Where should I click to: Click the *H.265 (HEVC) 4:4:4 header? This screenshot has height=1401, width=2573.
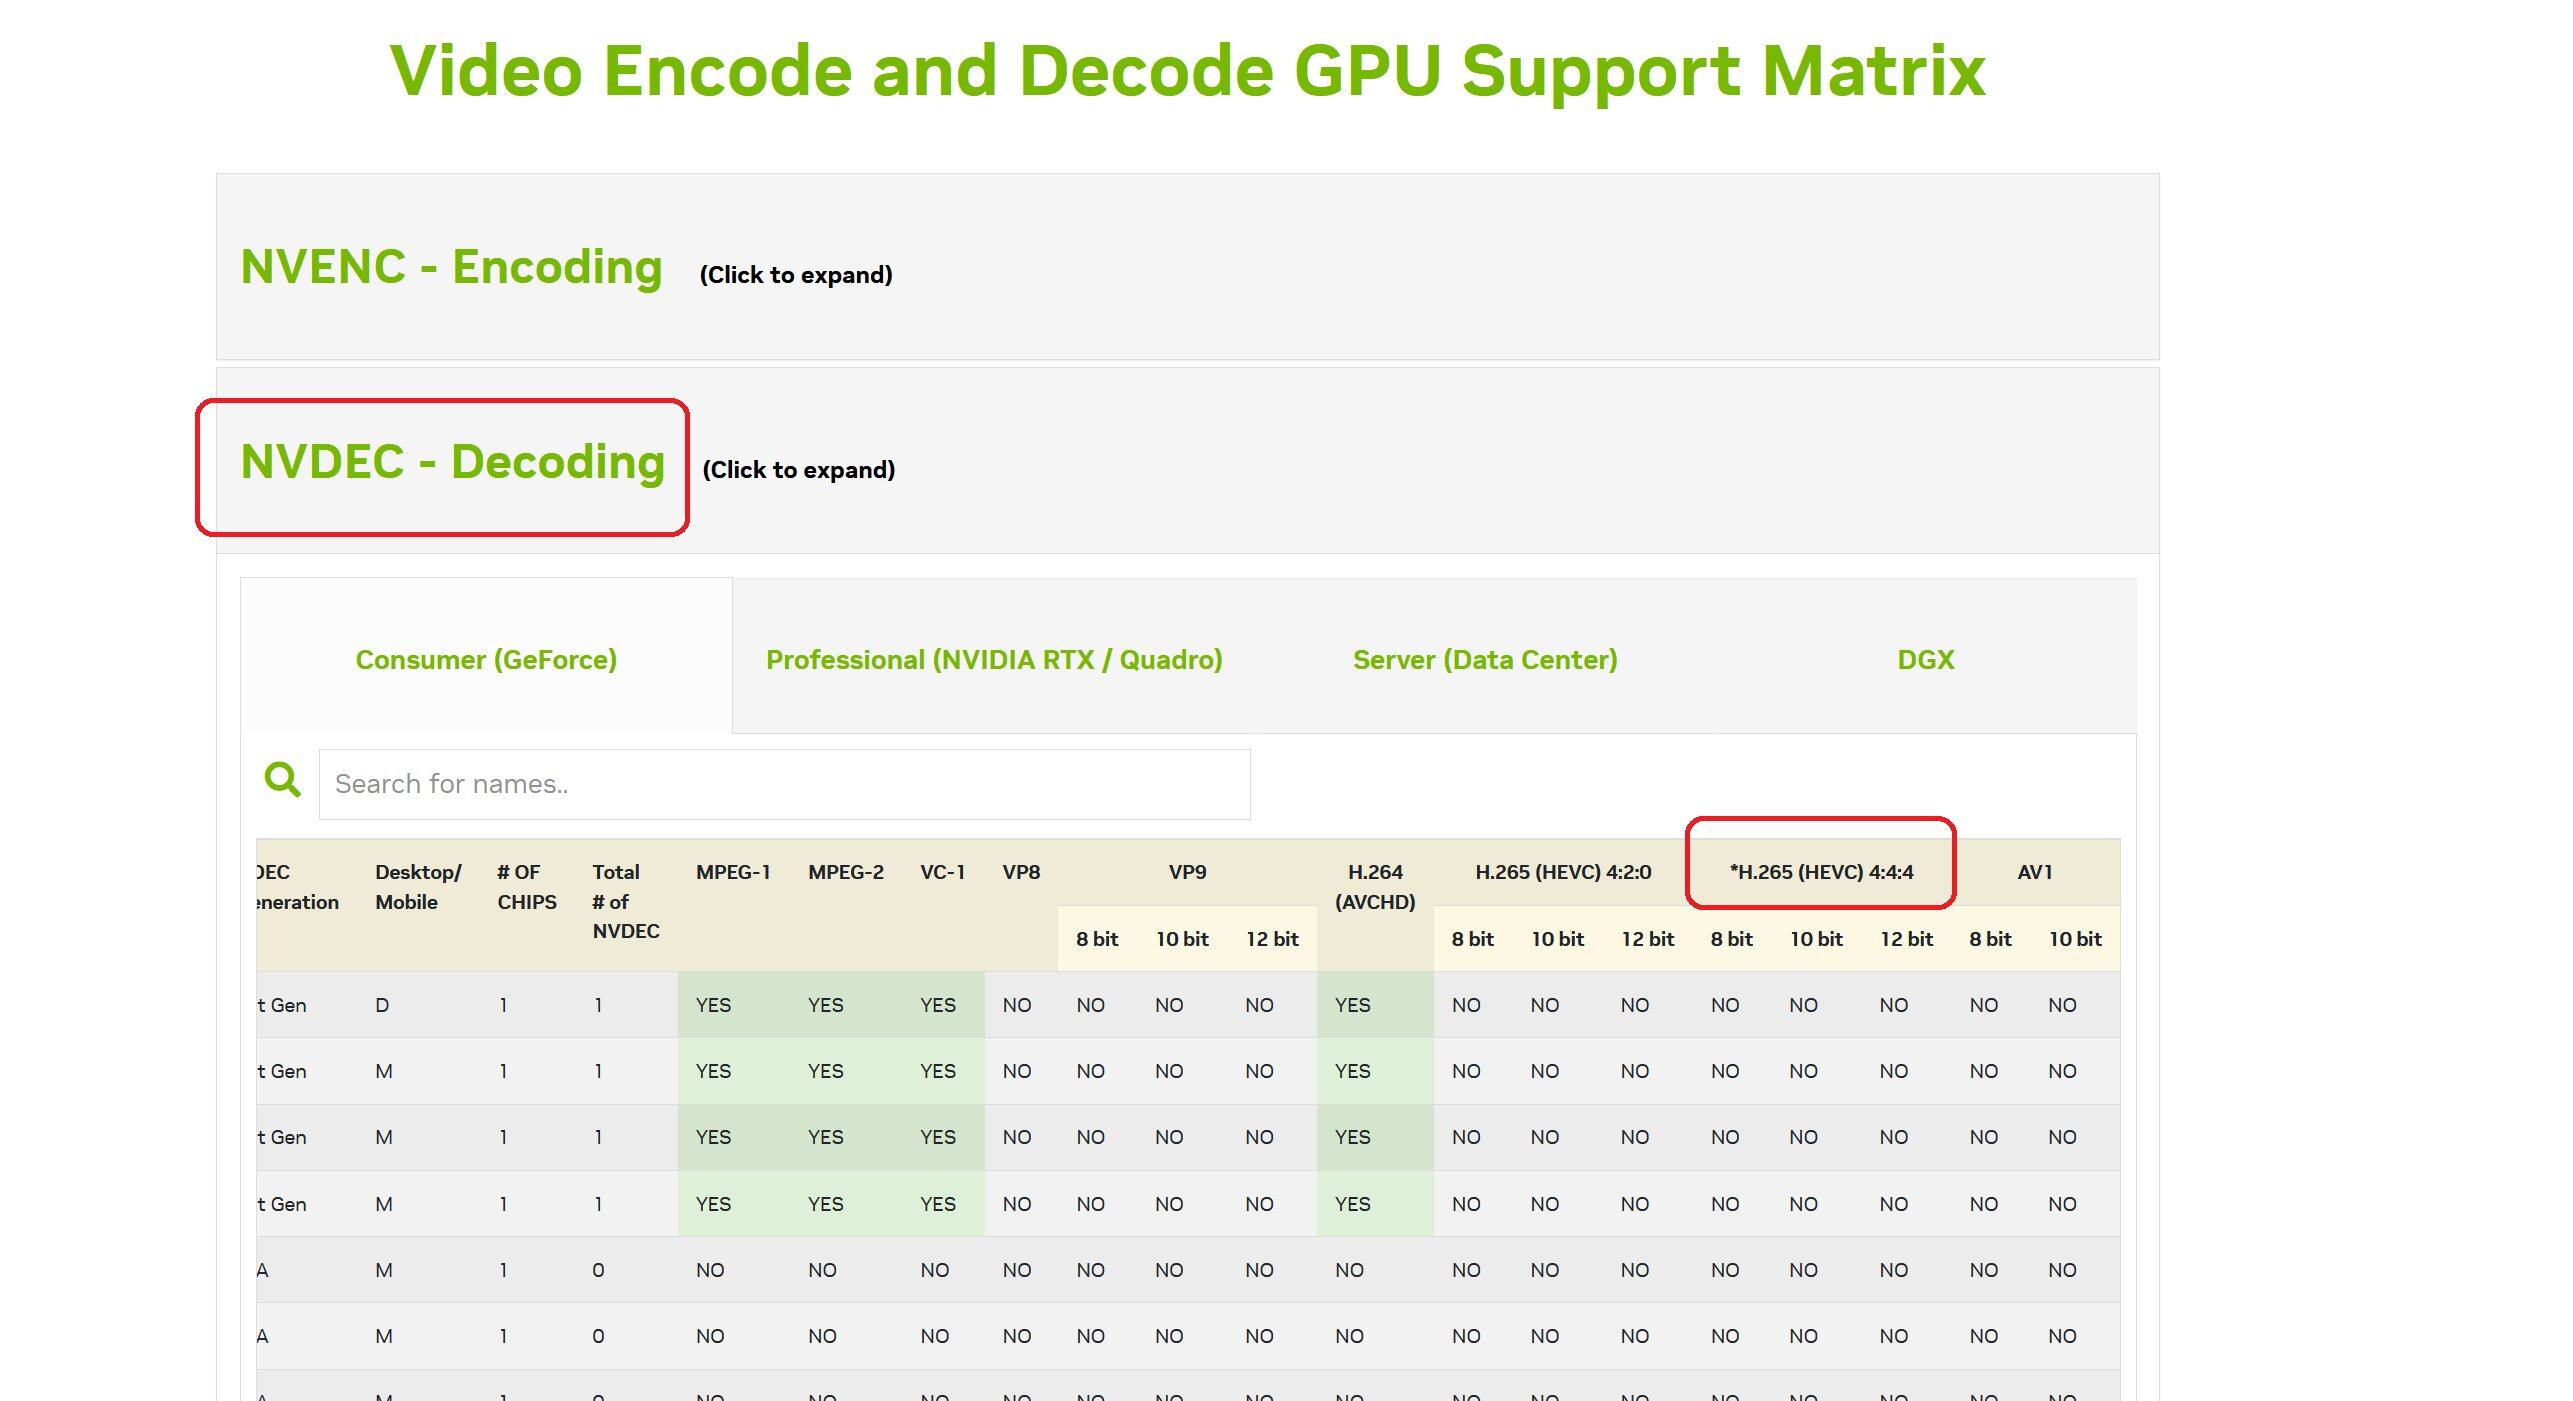tap(1821, 872)
